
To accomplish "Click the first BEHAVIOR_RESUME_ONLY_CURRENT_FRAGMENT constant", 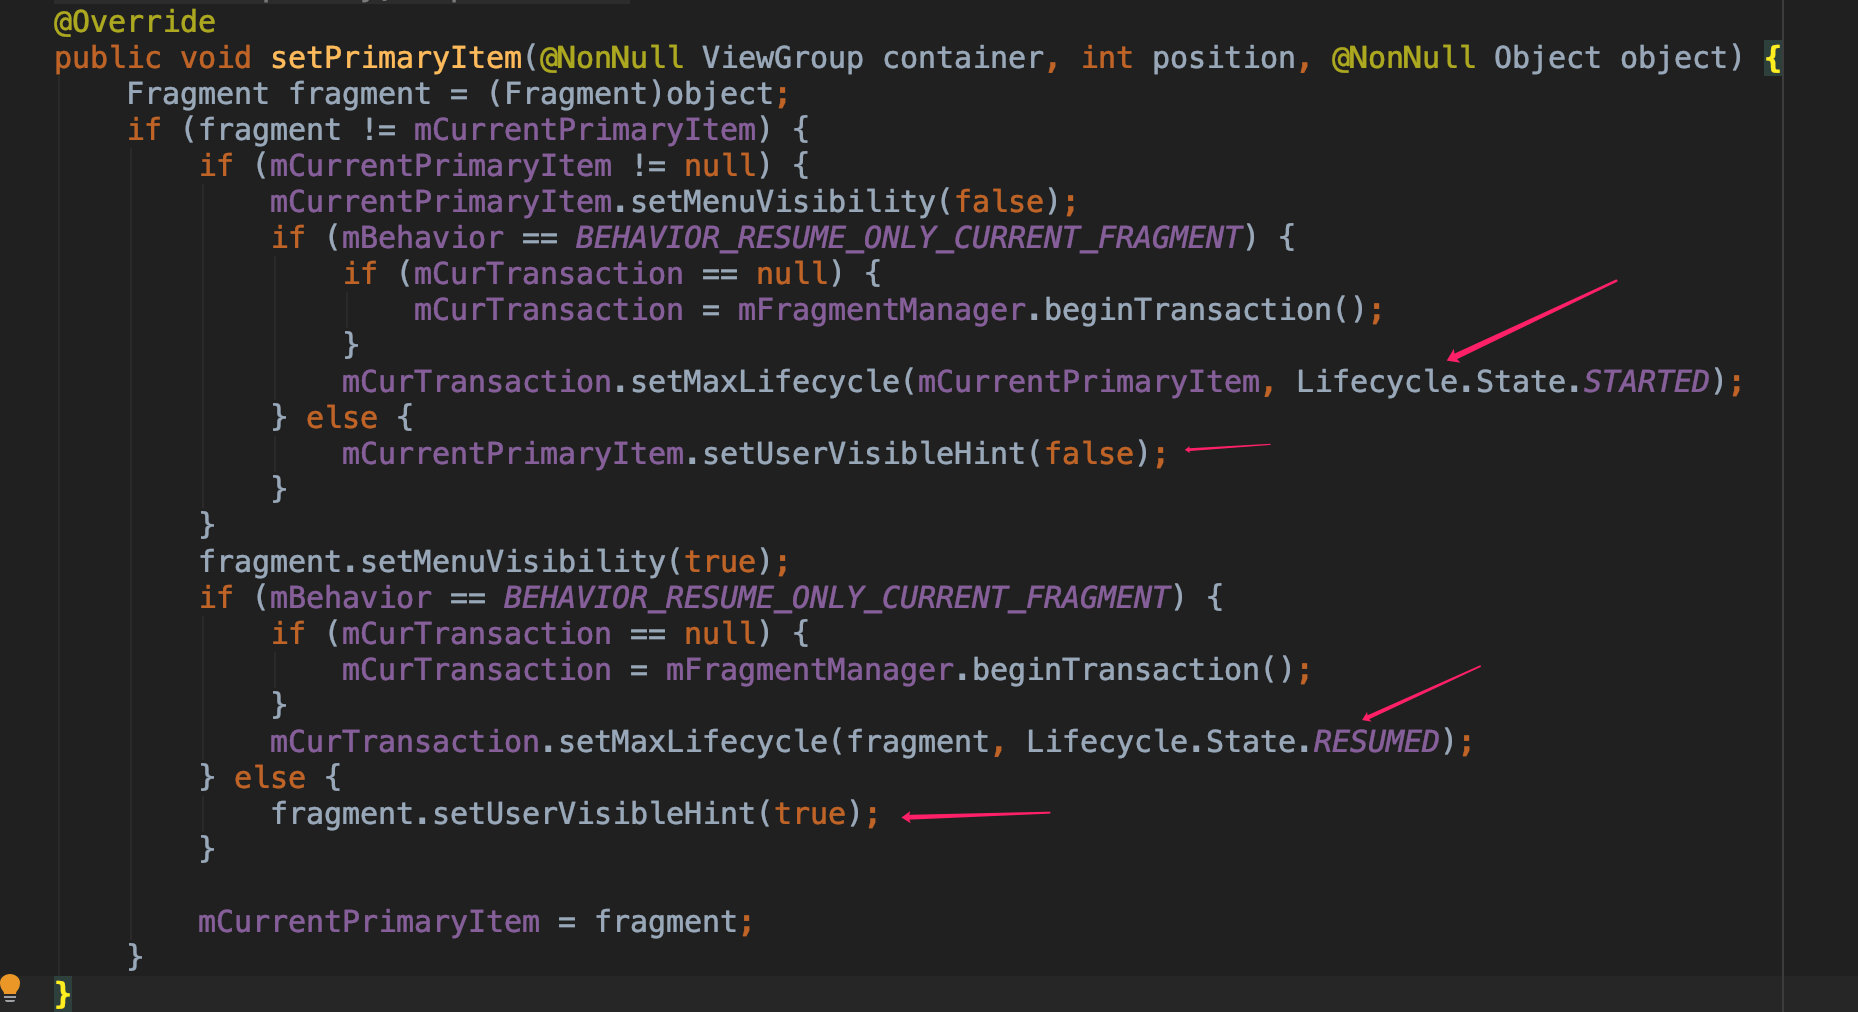I will [908, 238].
